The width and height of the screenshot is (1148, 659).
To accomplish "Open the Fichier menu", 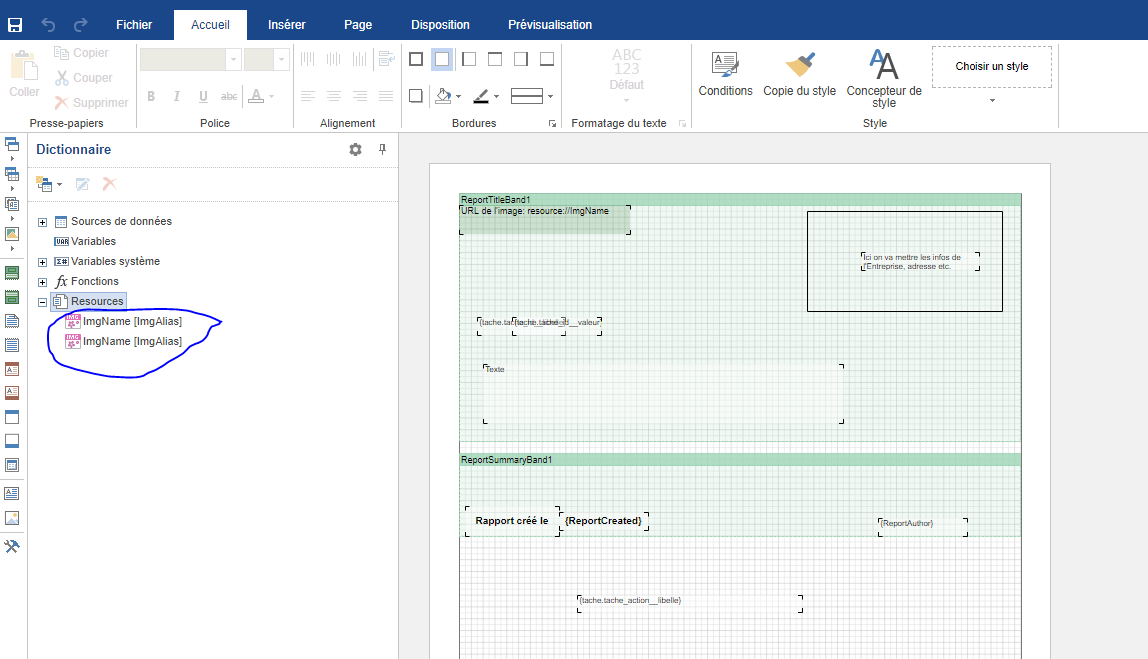I will click(134, 25).
